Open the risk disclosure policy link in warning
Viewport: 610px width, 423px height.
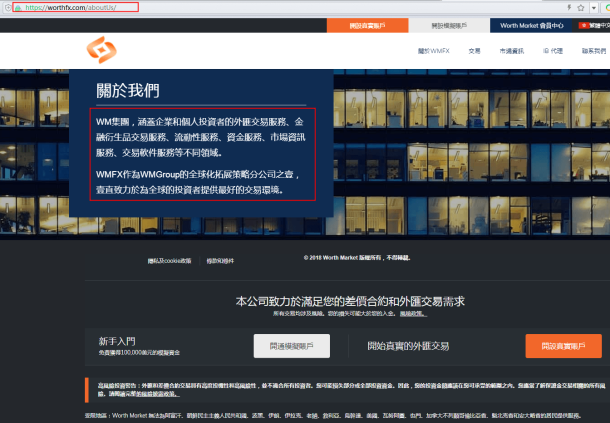click(x=158, y=394)
